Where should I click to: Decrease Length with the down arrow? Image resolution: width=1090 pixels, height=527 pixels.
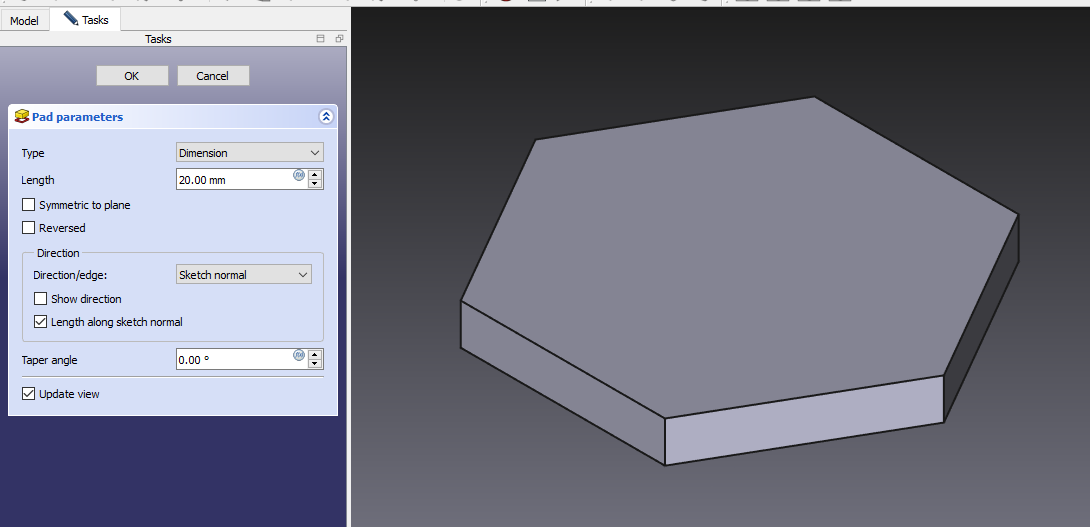coord(315,184)
